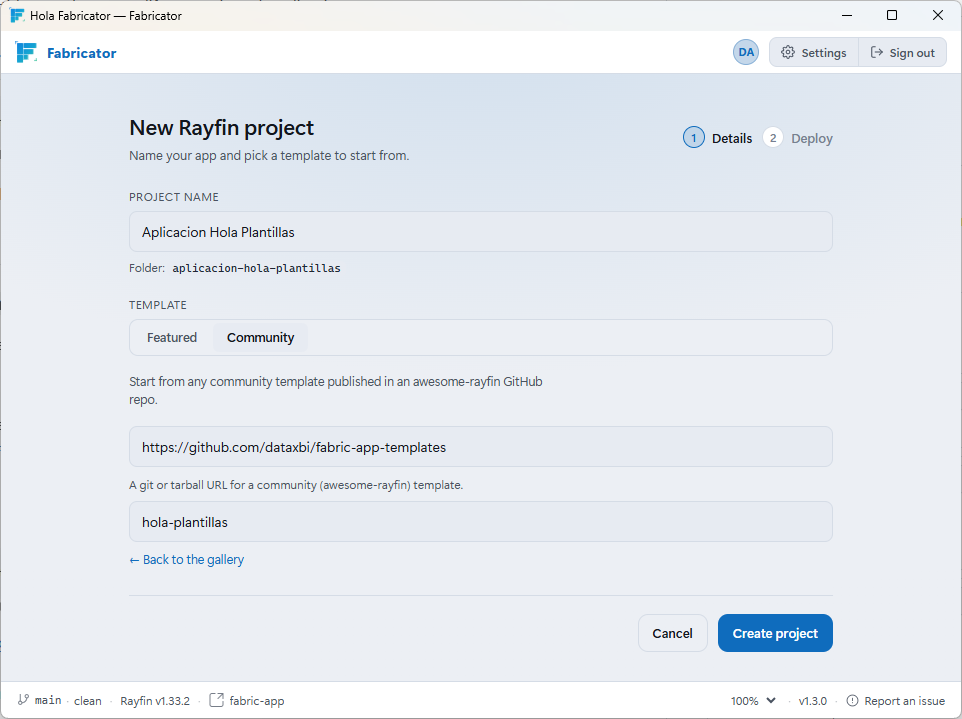962x719 pixels.
Task: Click the Create project button
Action: point(775,633)
